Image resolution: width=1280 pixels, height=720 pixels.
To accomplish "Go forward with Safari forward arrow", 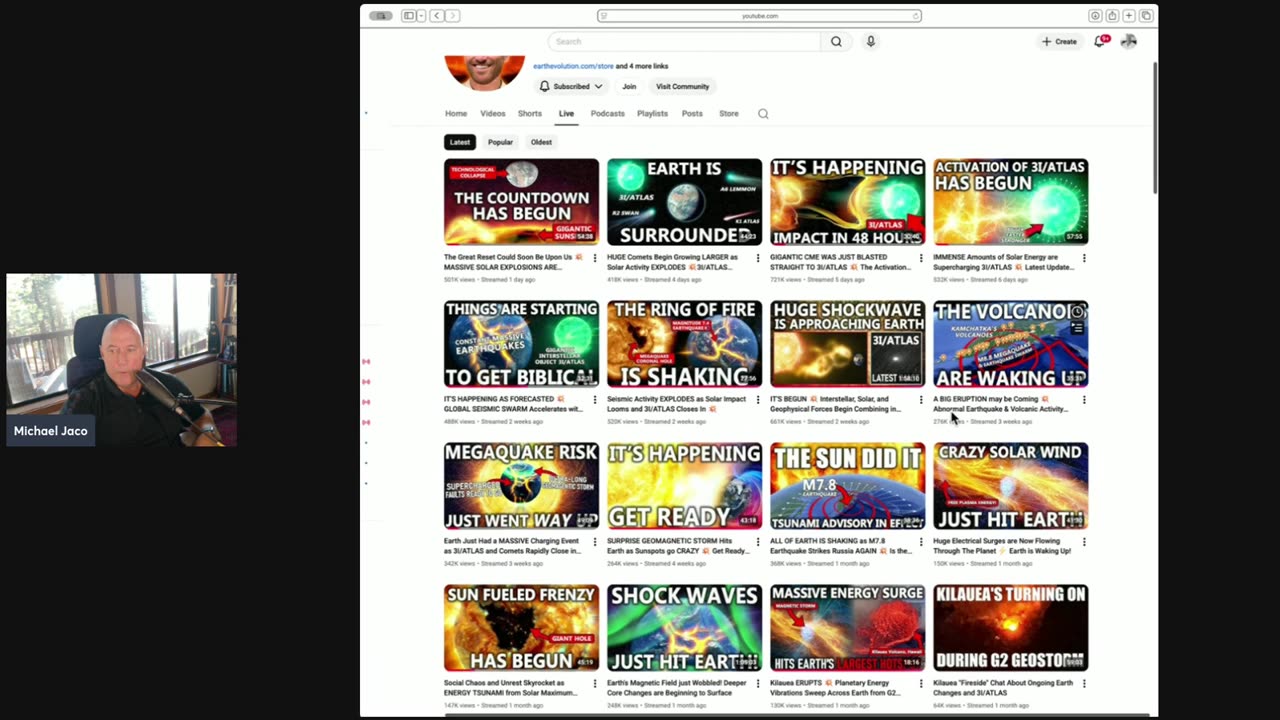I will (x=452, y=16).
